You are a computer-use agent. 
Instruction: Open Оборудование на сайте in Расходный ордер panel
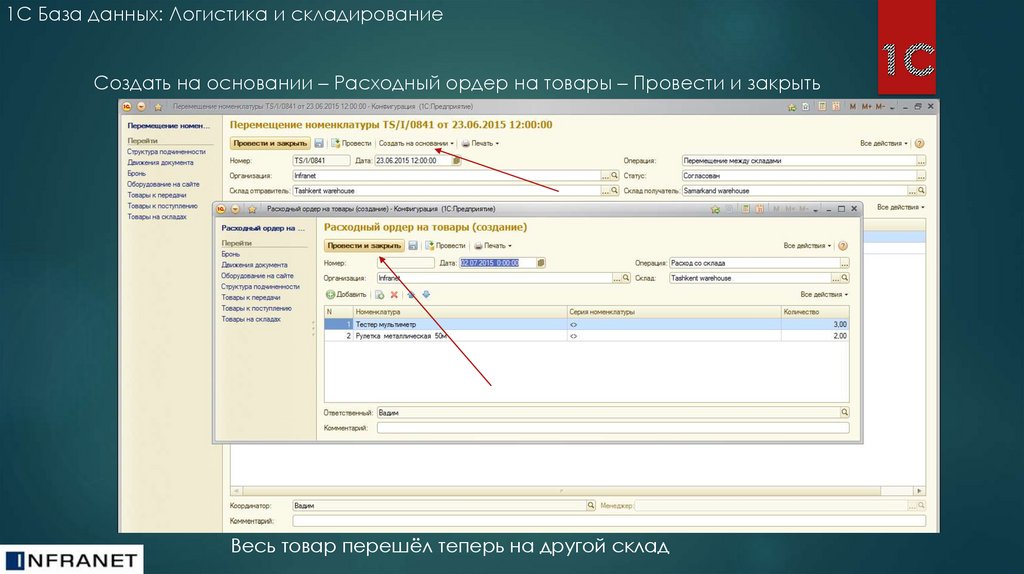click(257, 276)
